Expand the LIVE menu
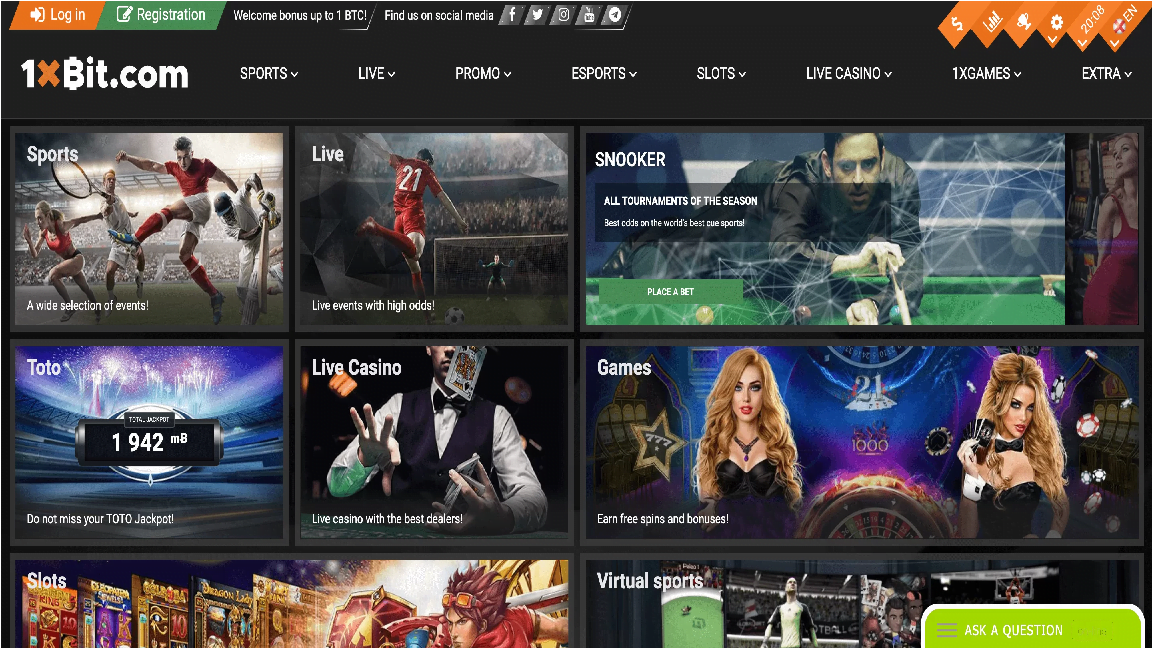Screen dimensions: 1152x648 point(376,73)
